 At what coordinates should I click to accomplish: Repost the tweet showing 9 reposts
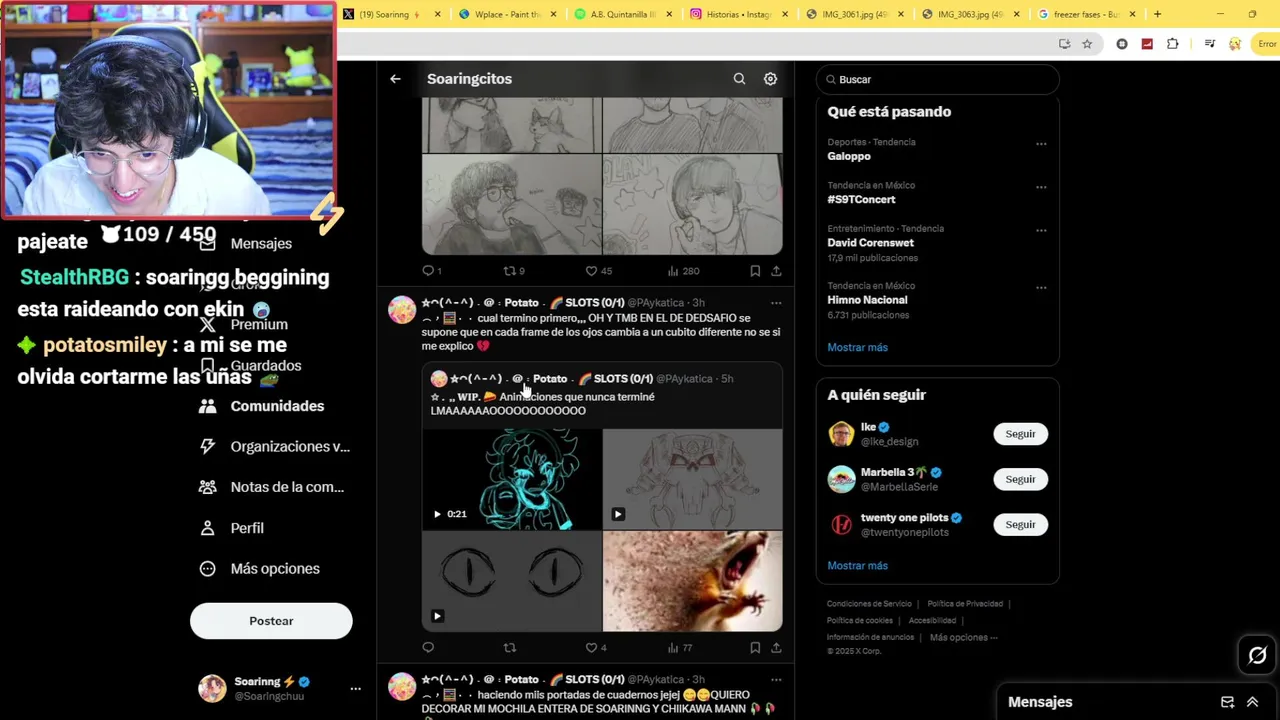514,271
